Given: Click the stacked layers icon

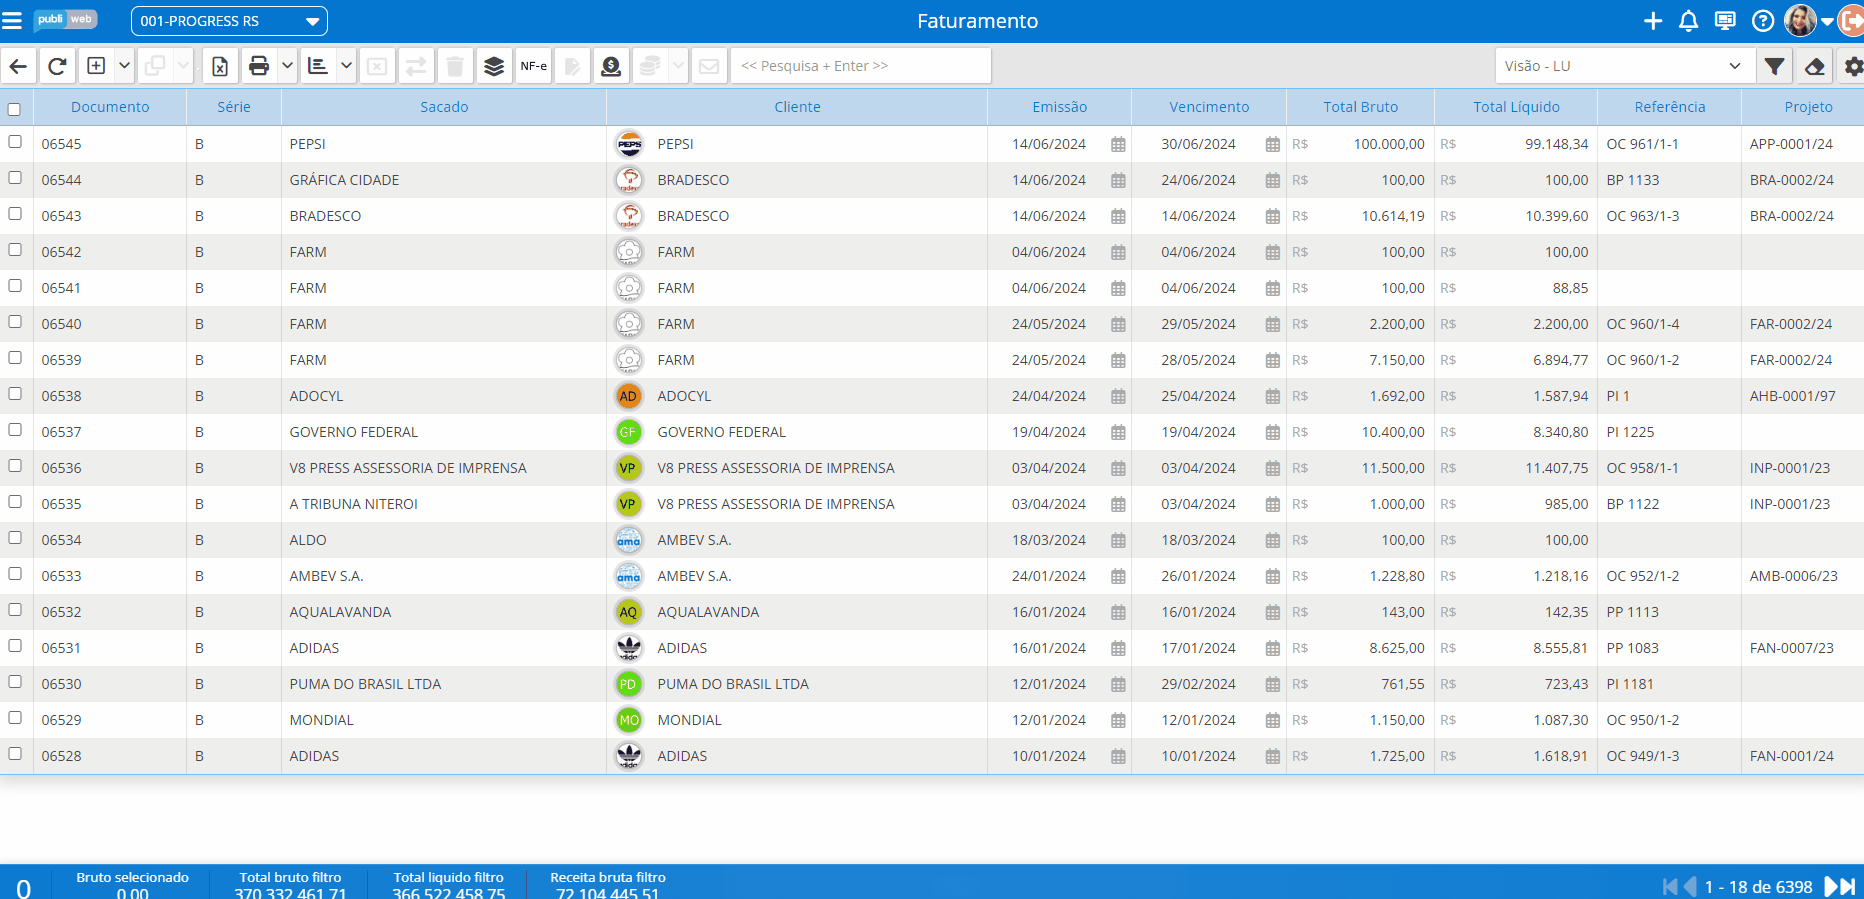Looking at the screenshot, I should click(494, 66).
